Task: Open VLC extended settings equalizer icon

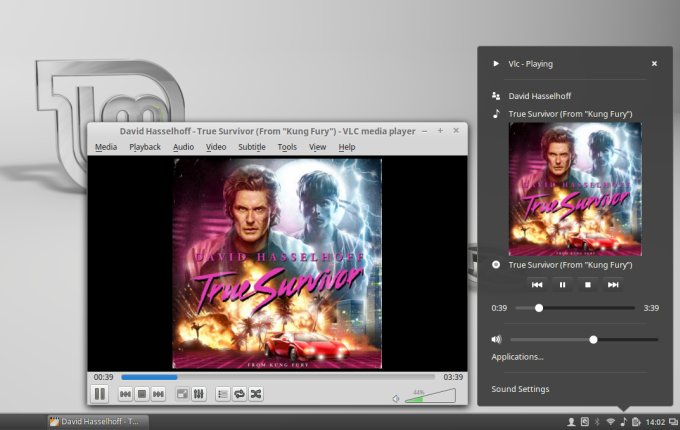Action: point(199,394)
